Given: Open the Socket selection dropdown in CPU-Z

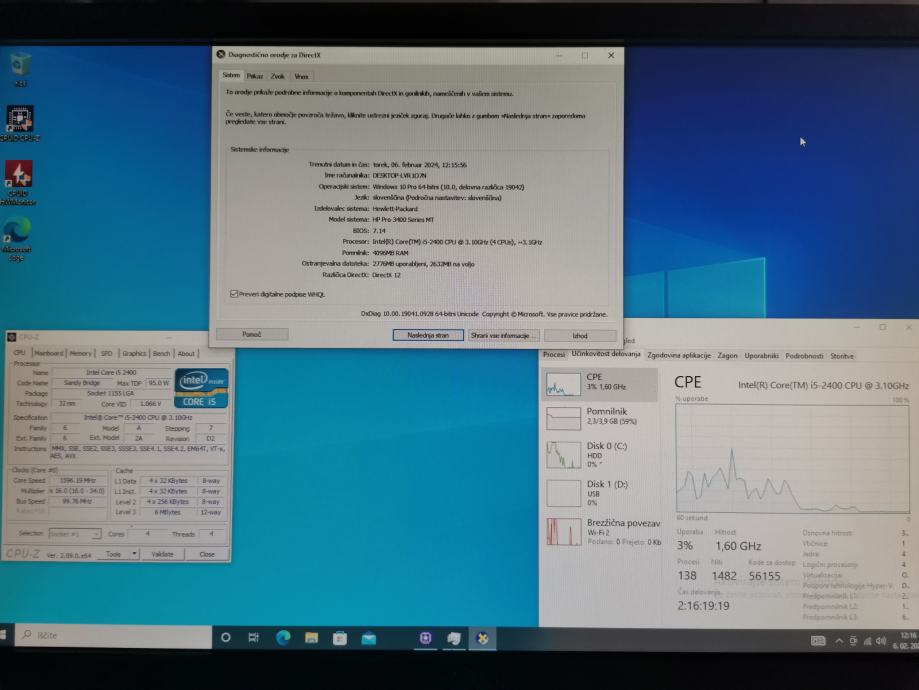Looking at the screenshot, I should click(x=75, y=533).
